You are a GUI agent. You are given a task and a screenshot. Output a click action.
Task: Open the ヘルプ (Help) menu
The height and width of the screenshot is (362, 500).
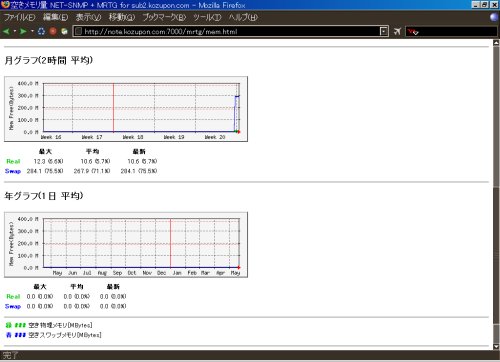[243, 17]
